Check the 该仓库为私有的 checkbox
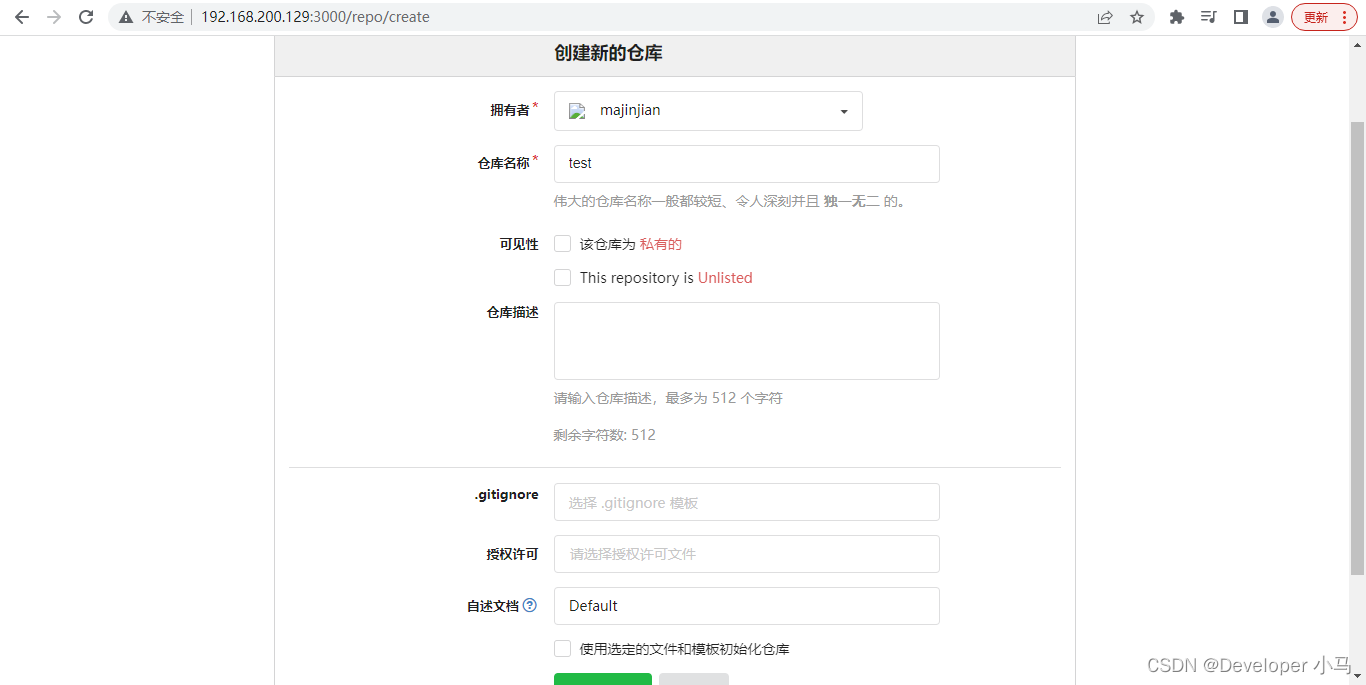The height and width of the screenshot is (685, 1366). (x=563, y=244)
